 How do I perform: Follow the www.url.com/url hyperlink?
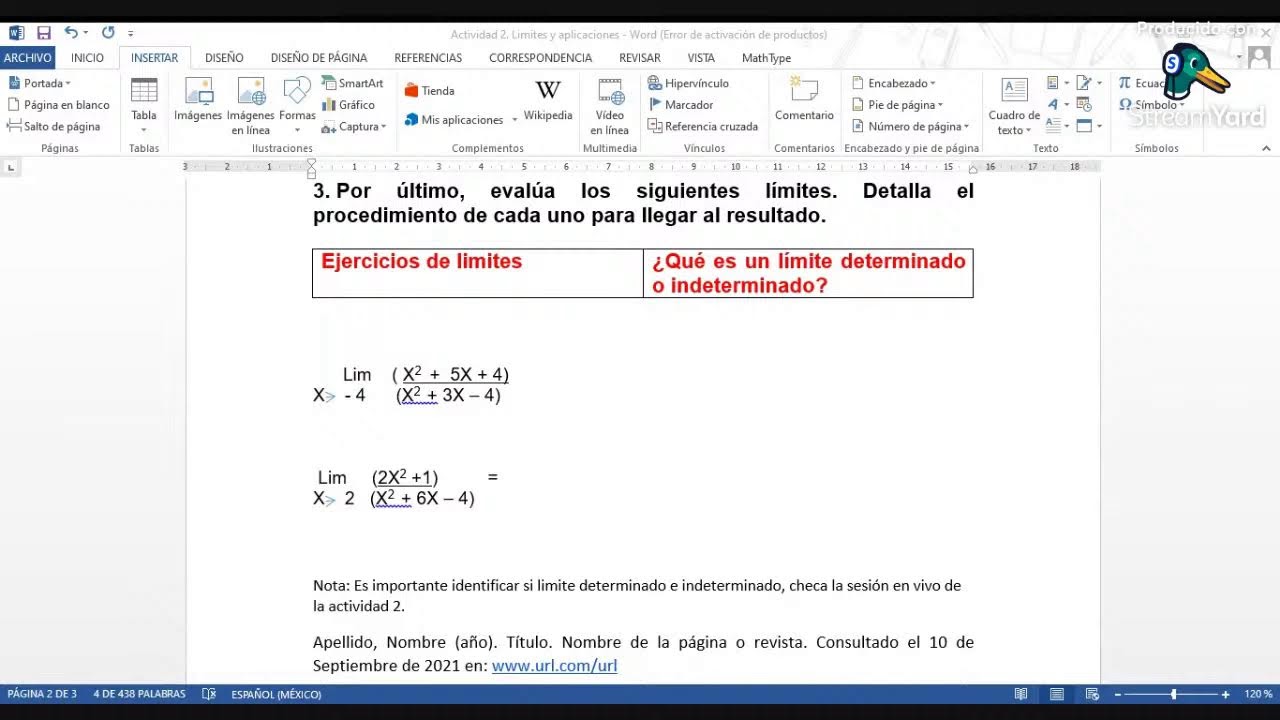coord(554,666)
